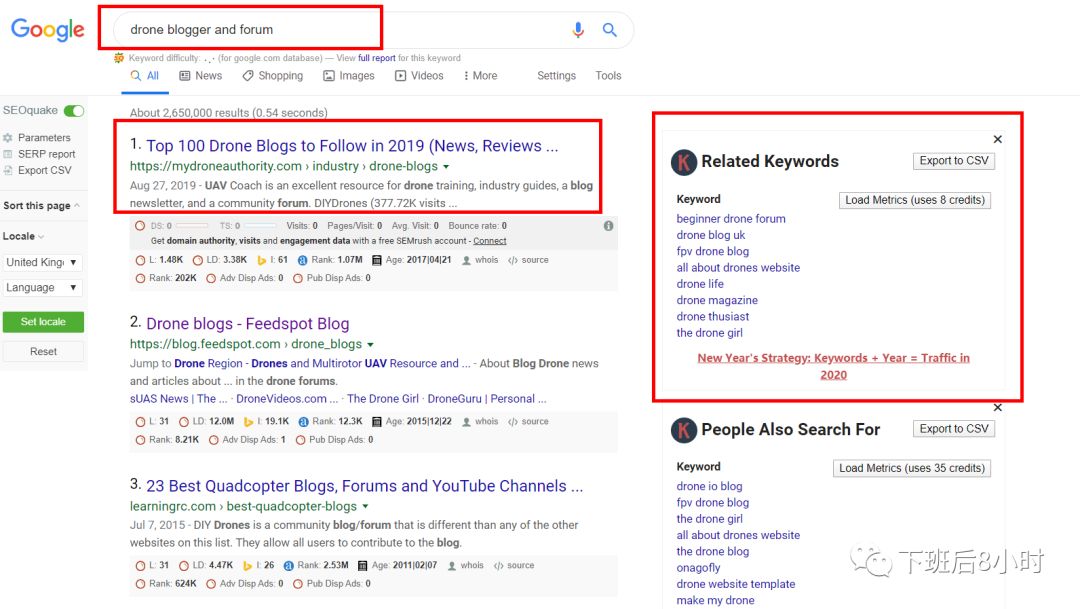The image size is (1080, 609).
Task: Click Alexa Rank 1.07M icon
Action: (302, 260)
